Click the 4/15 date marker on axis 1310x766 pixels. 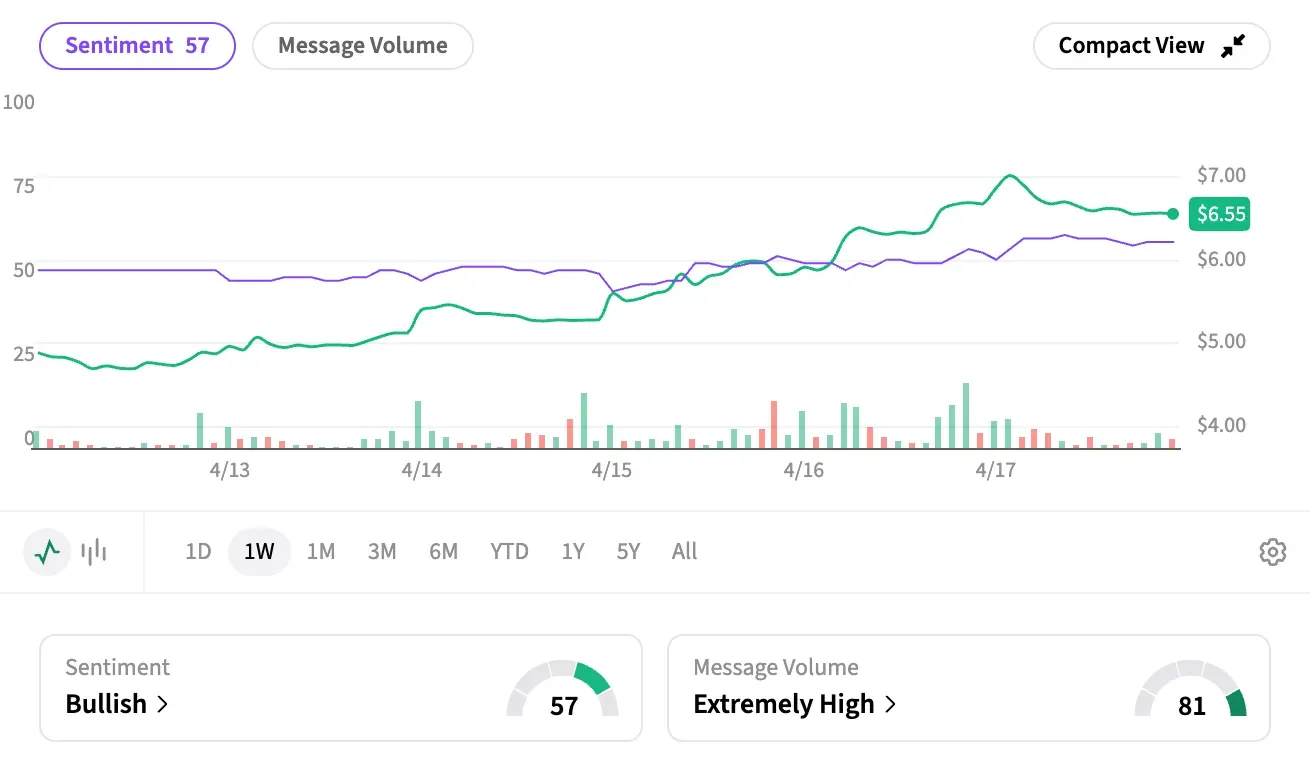[x=612, y=470]
